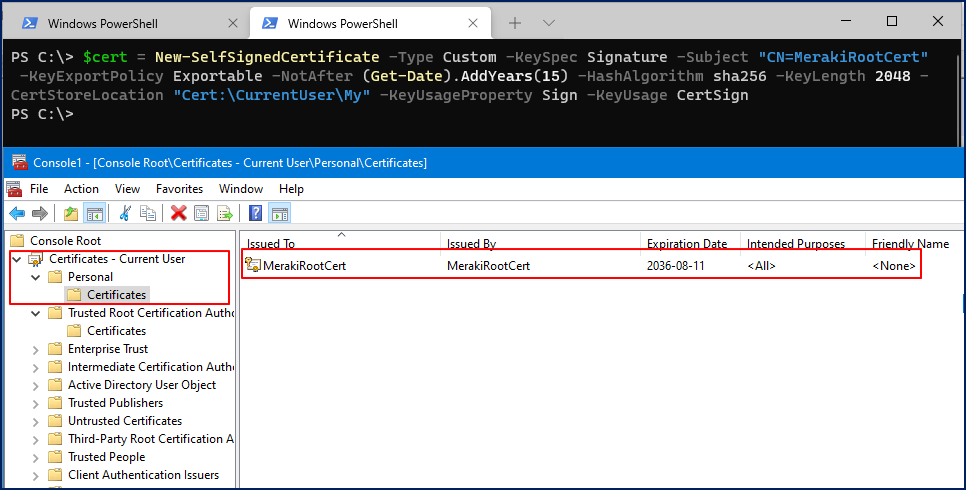Open the Action menu

point(81,189)
